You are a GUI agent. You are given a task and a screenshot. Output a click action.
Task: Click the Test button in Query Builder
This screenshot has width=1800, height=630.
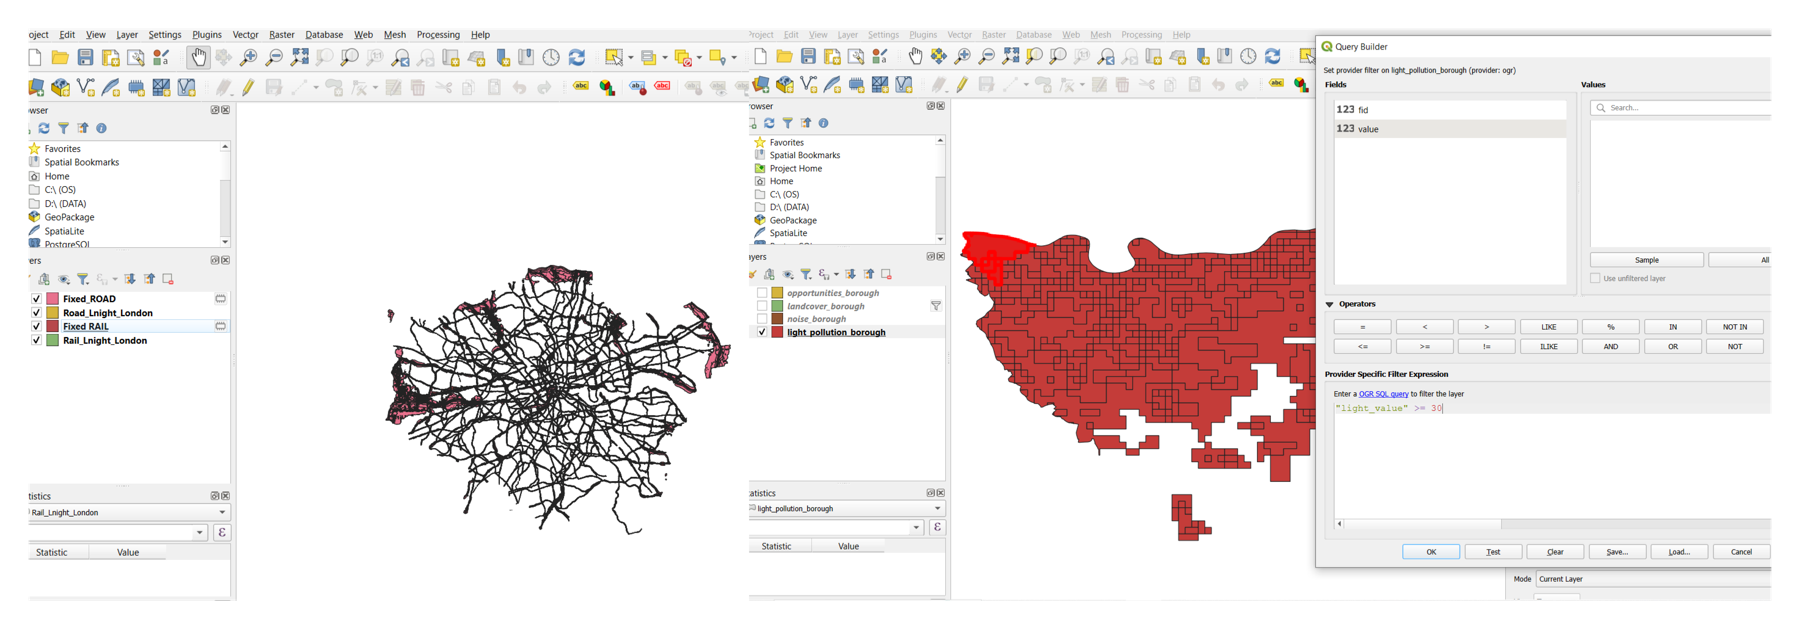tap(1493, 552)
